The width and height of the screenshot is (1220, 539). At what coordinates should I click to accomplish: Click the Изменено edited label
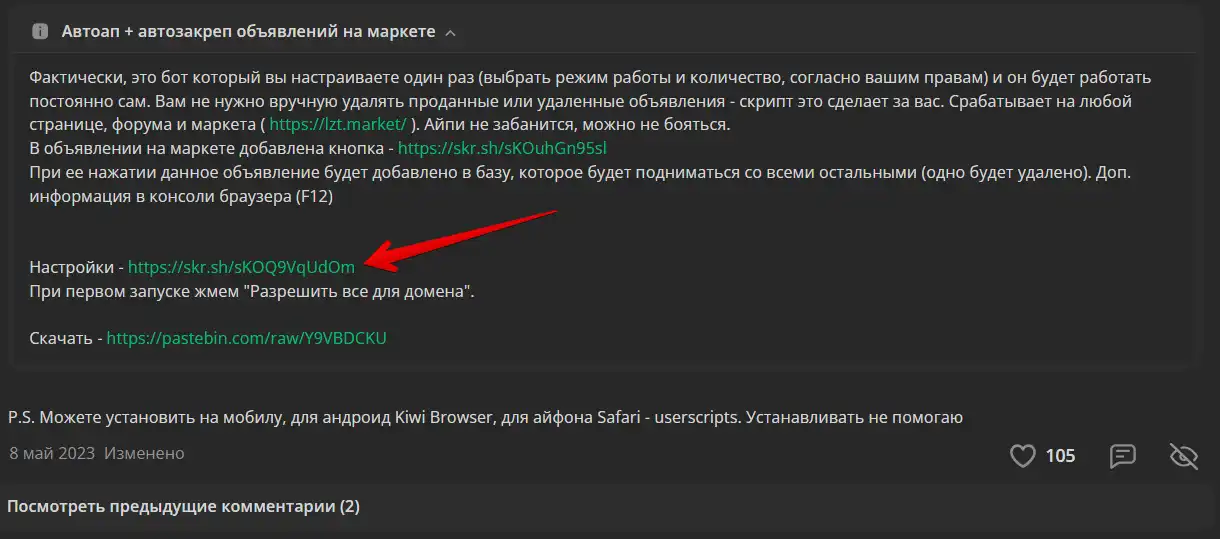click(x=144, y=453)
